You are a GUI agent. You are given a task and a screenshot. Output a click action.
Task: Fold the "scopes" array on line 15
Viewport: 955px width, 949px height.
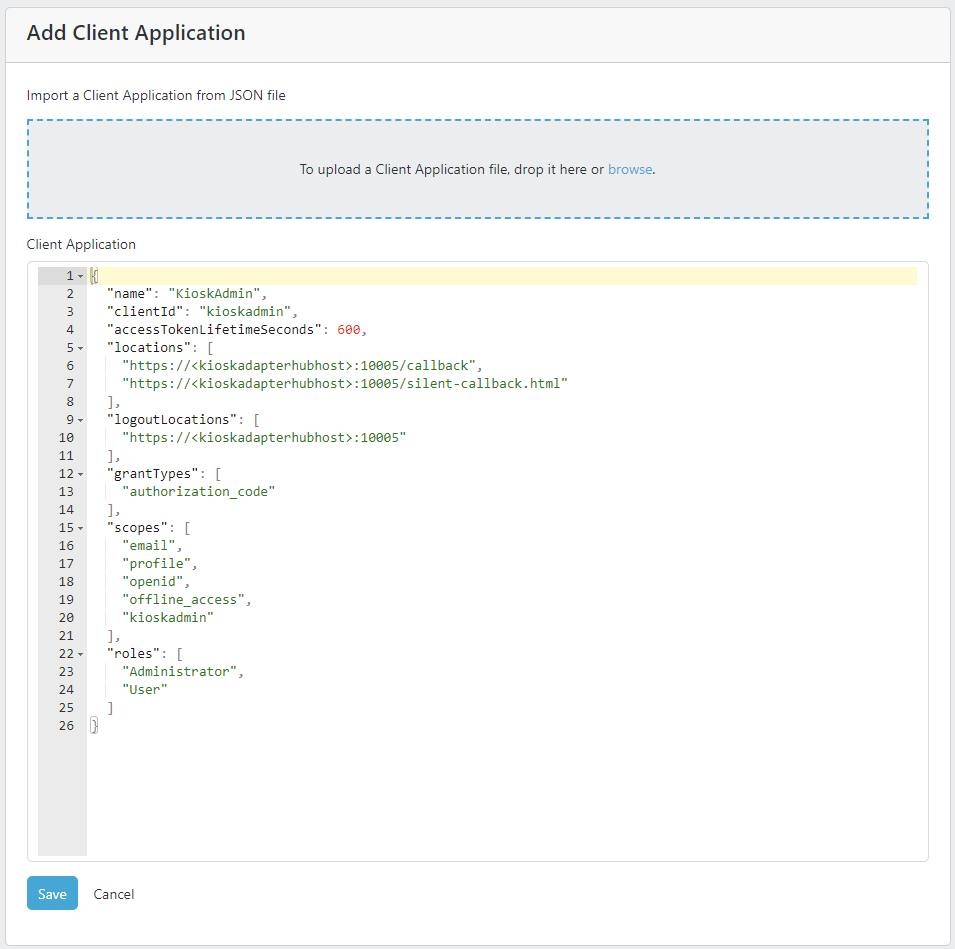coord(80,528)
